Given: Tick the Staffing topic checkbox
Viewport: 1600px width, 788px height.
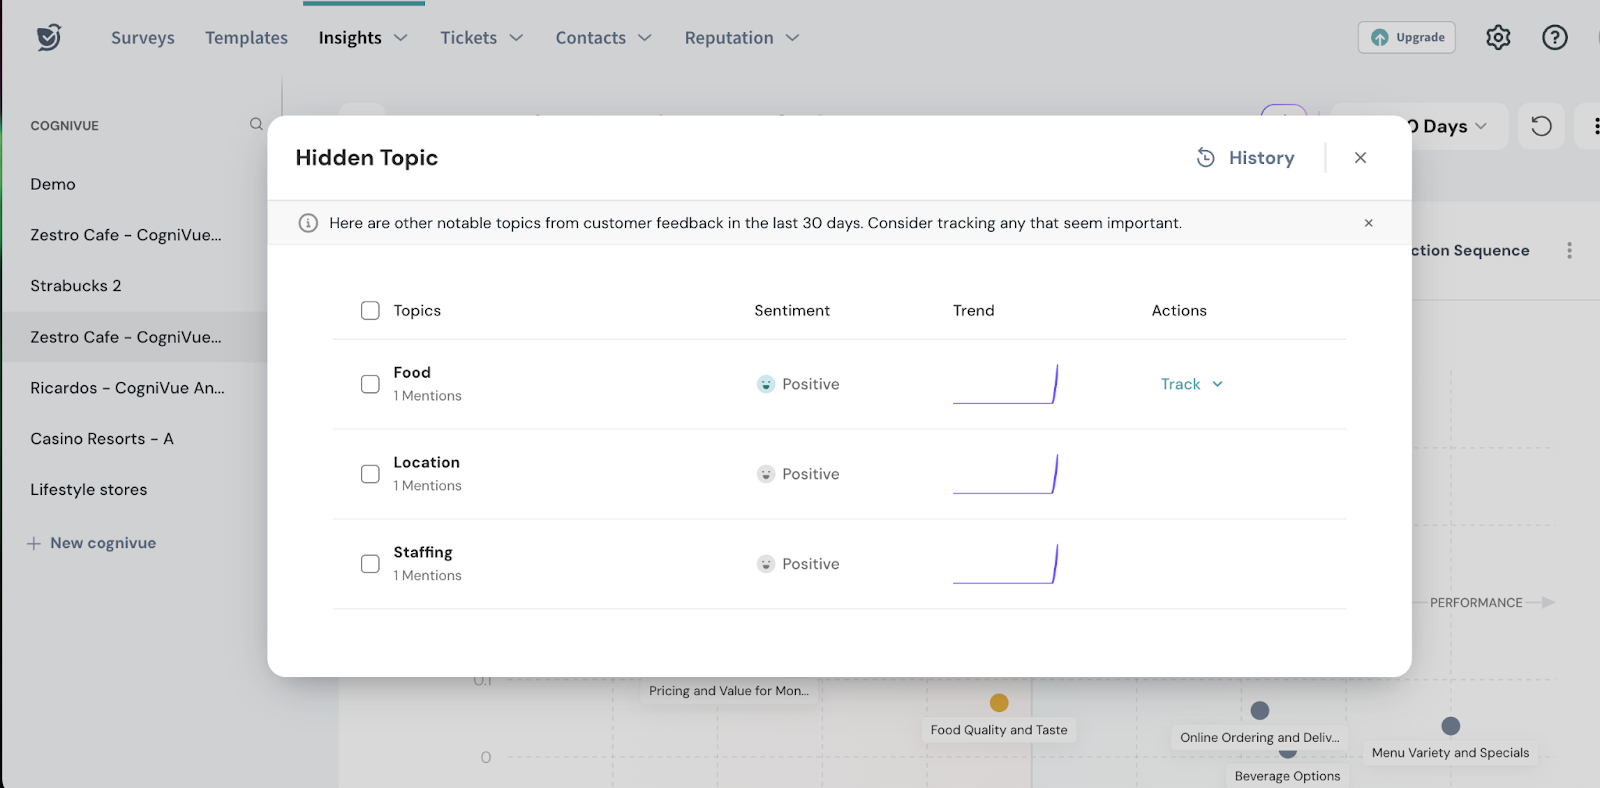Looking at the screenshot, I should tap(370, 564).
